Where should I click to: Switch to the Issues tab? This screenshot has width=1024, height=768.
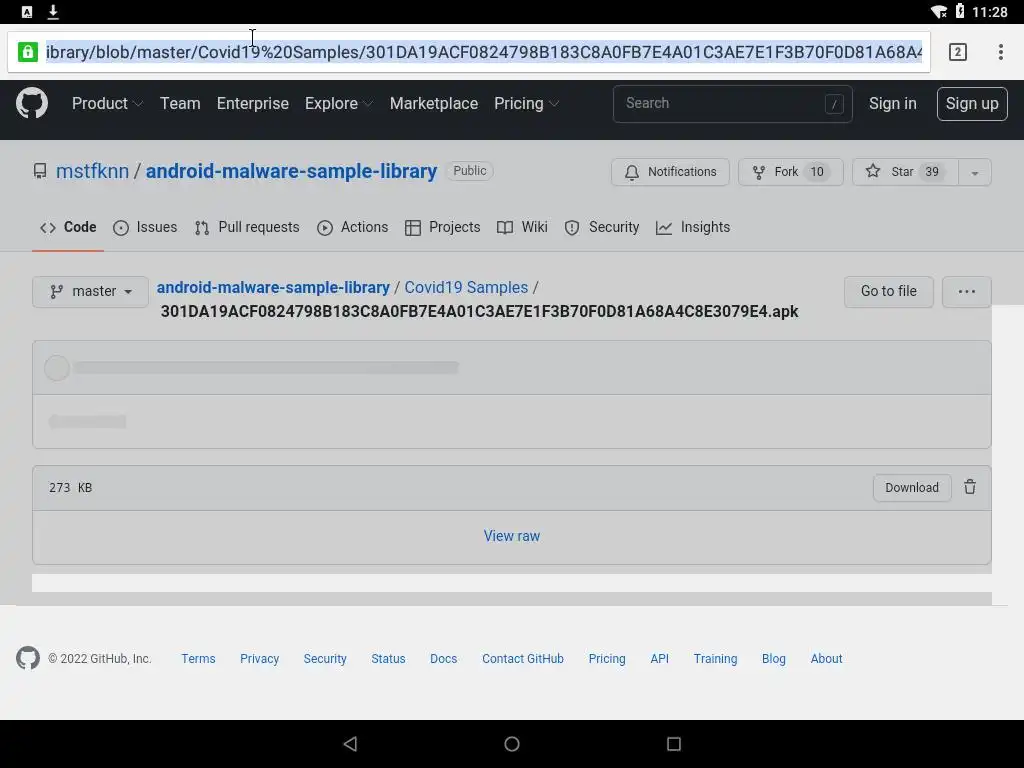pyautogui.click(x=145, y=227)
